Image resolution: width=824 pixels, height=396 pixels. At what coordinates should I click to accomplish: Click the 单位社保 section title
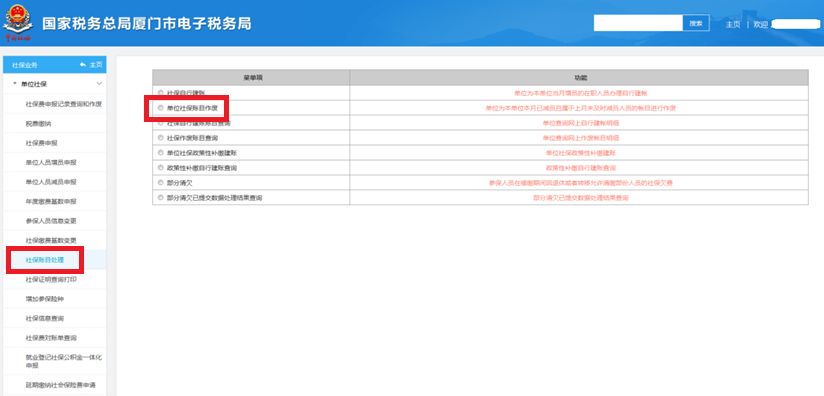coord(34,84)
